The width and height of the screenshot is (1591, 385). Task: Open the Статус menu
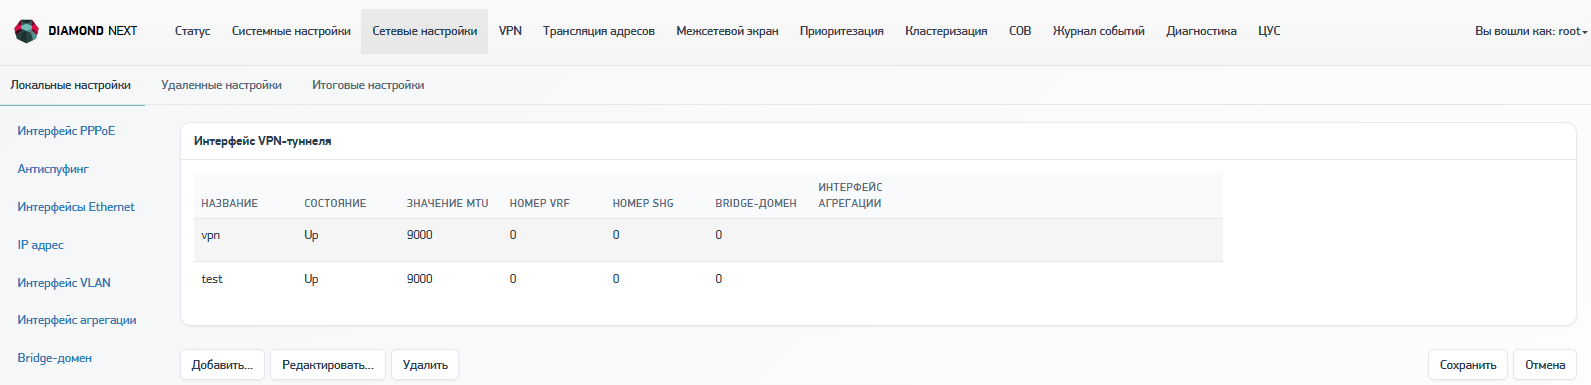pos(192,31)
